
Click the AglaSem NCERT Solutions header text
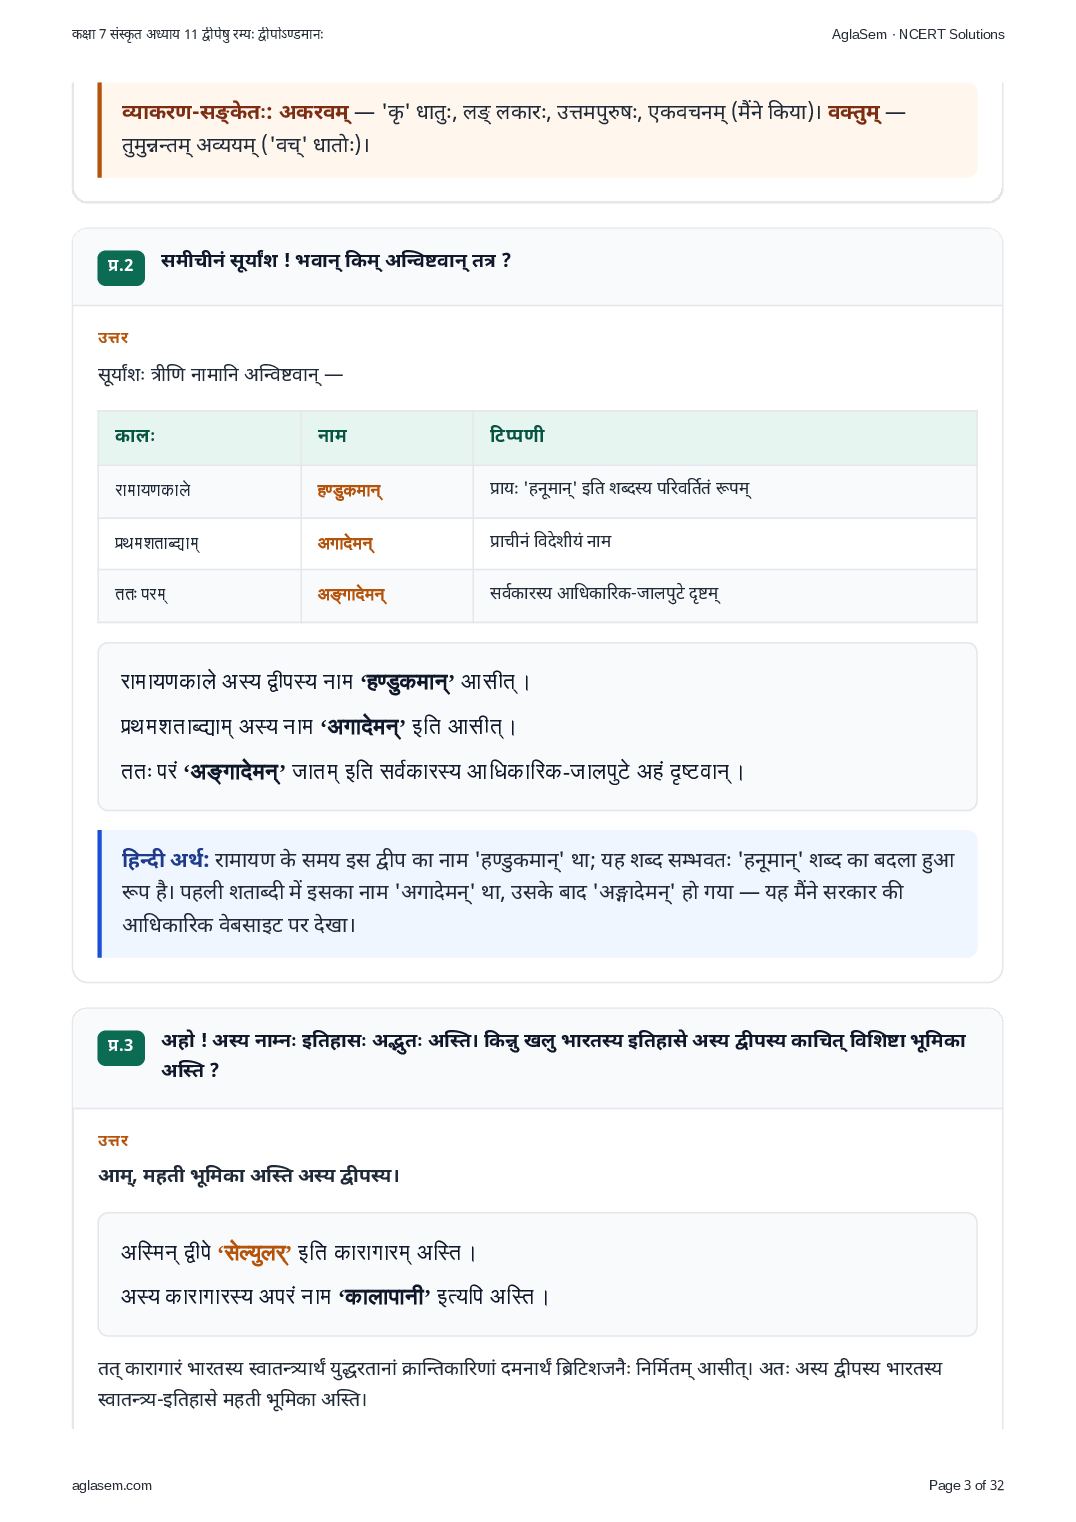[x=918, y=34]
